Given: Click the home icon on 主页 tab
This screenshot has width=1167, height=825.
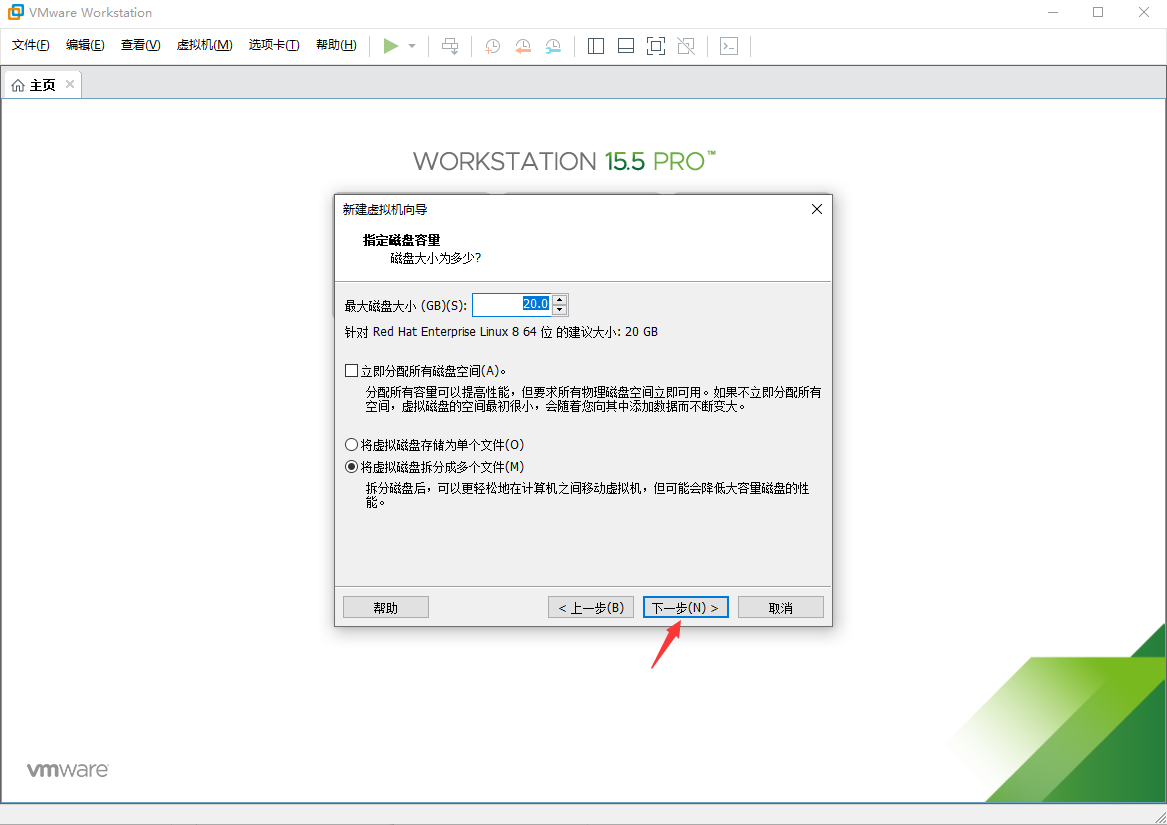Looking at the screenshot, I should 18,86.
